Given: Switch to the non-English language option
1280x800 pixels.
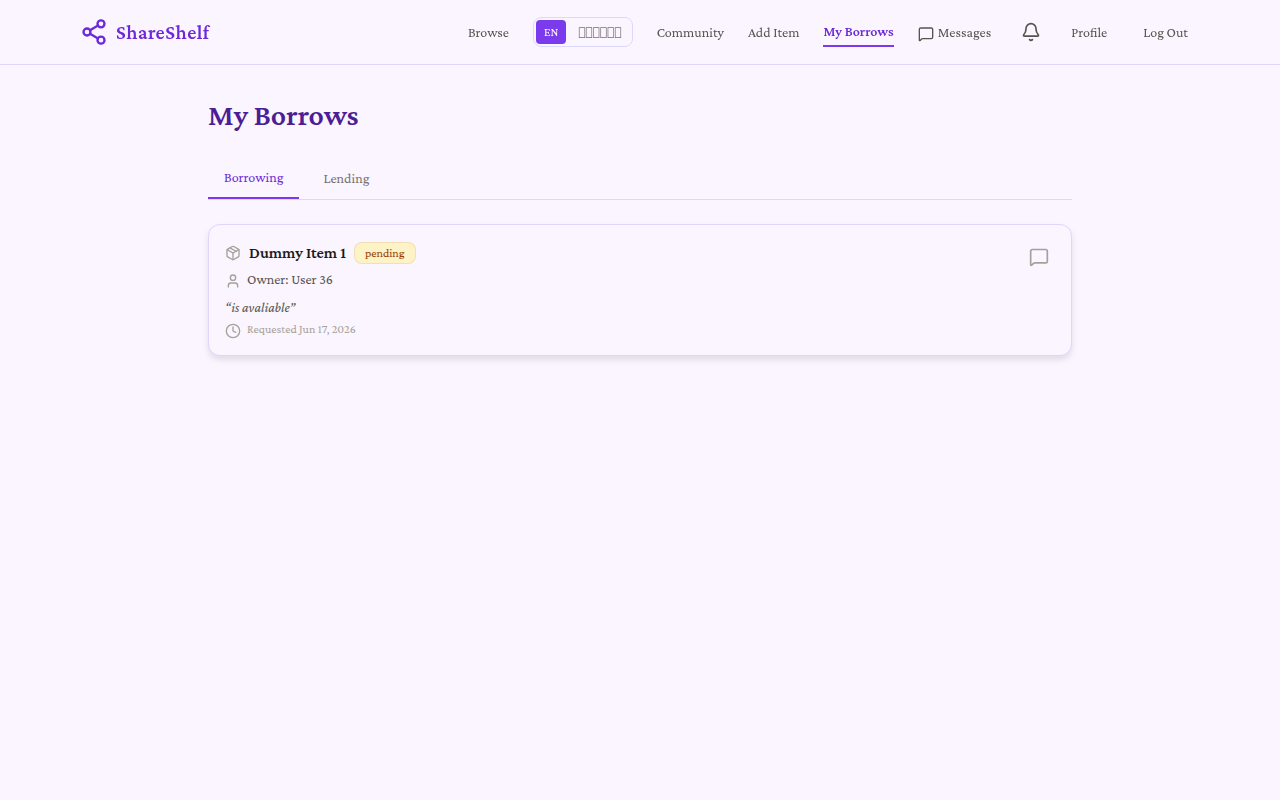Looking at the screenshot, I should pyautogui.click(x=600, y=32).
